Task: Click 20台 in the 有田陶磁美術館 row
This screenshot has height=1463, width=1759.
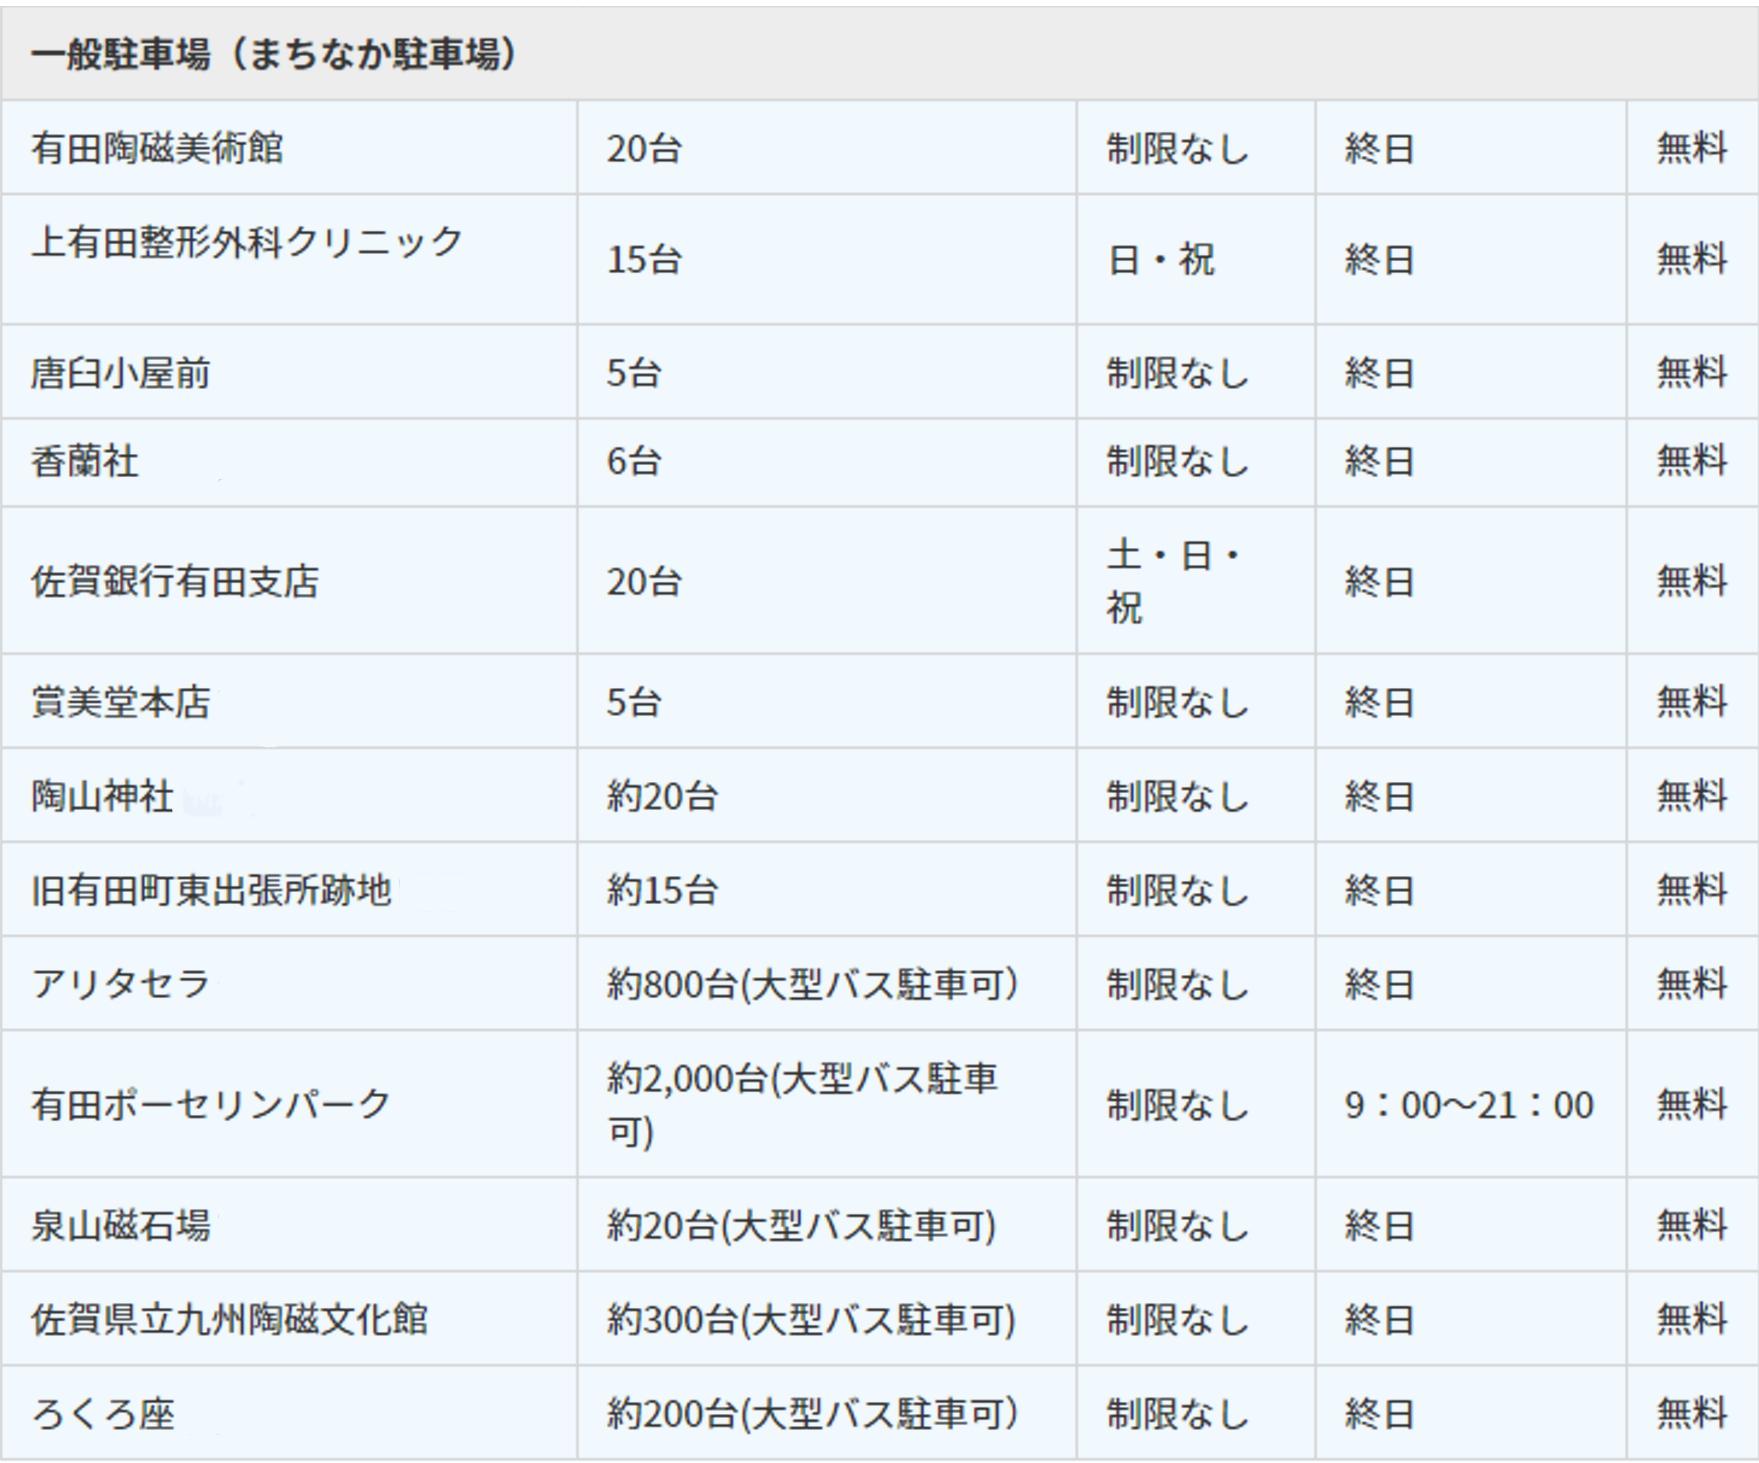Action: (644, 148)
